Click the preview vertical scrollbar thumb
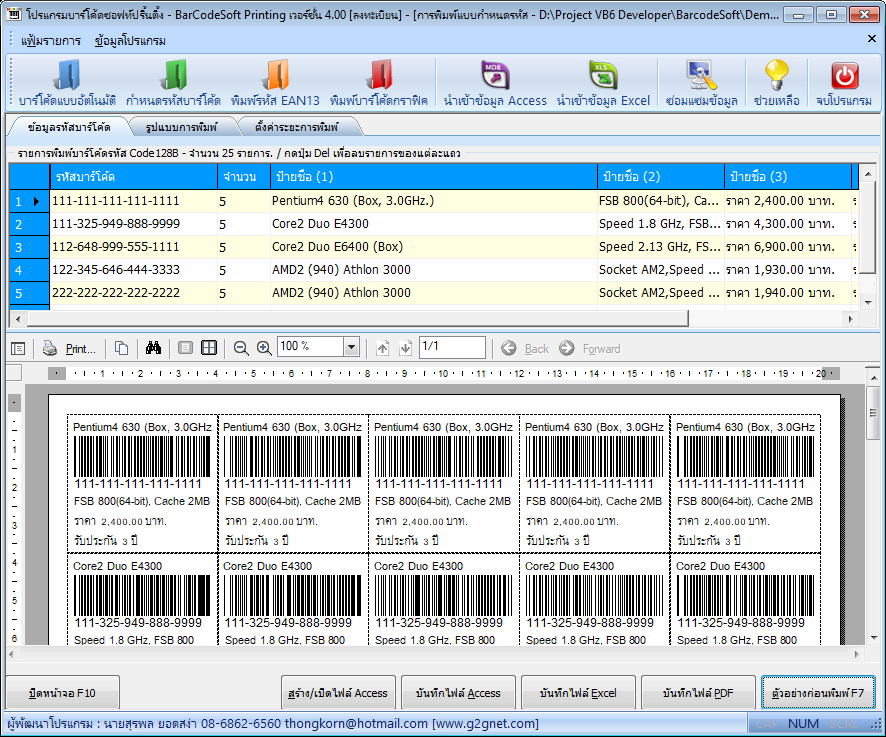The image size is (886, 737). (x=874, y=413)
